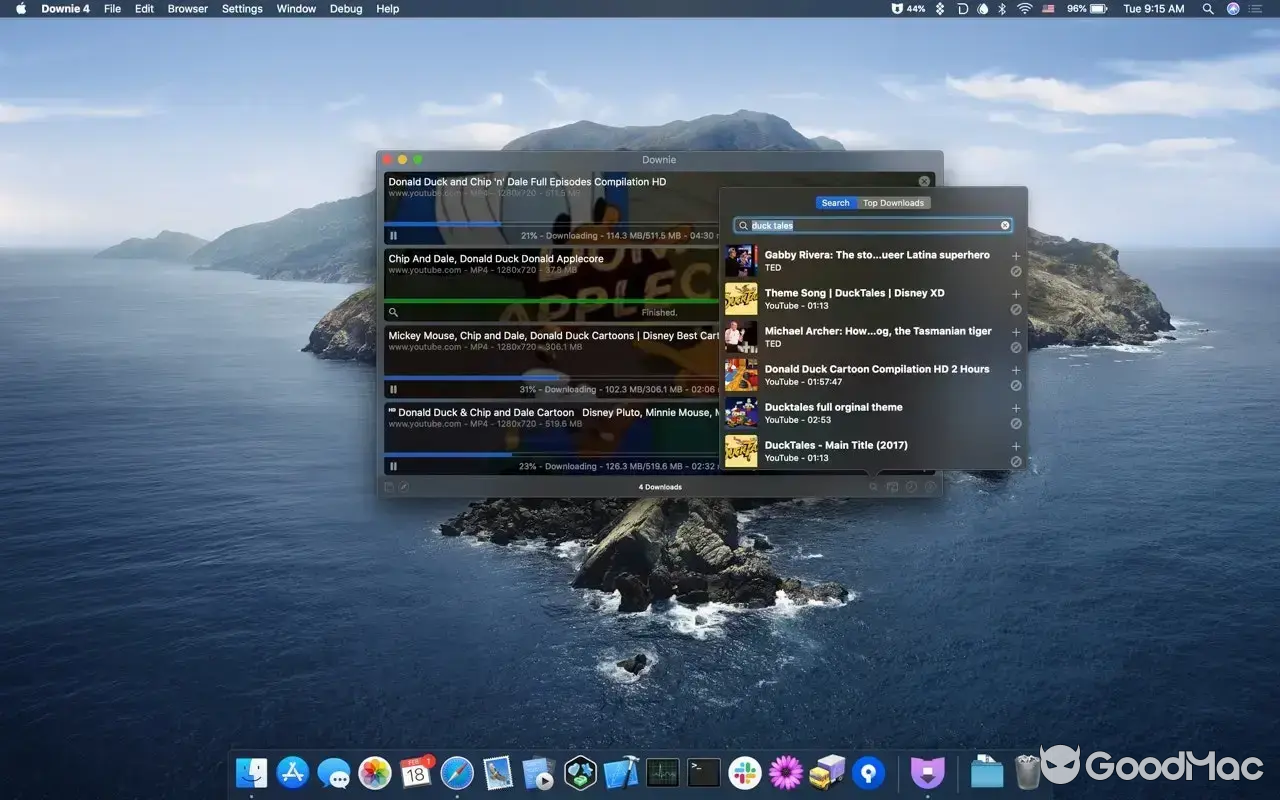Block the Gabby Rivera TED result icon

1016,271
